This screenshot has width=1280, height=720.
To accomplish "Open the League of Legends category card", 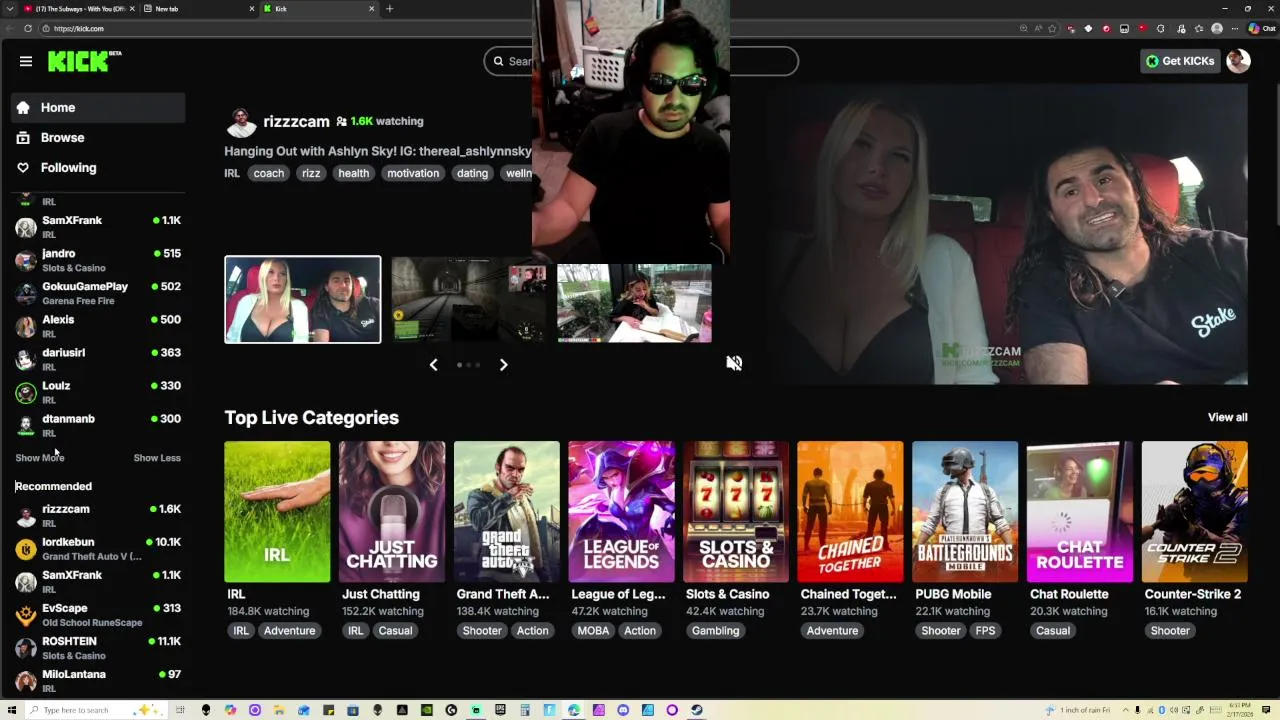I will point(621,511).
